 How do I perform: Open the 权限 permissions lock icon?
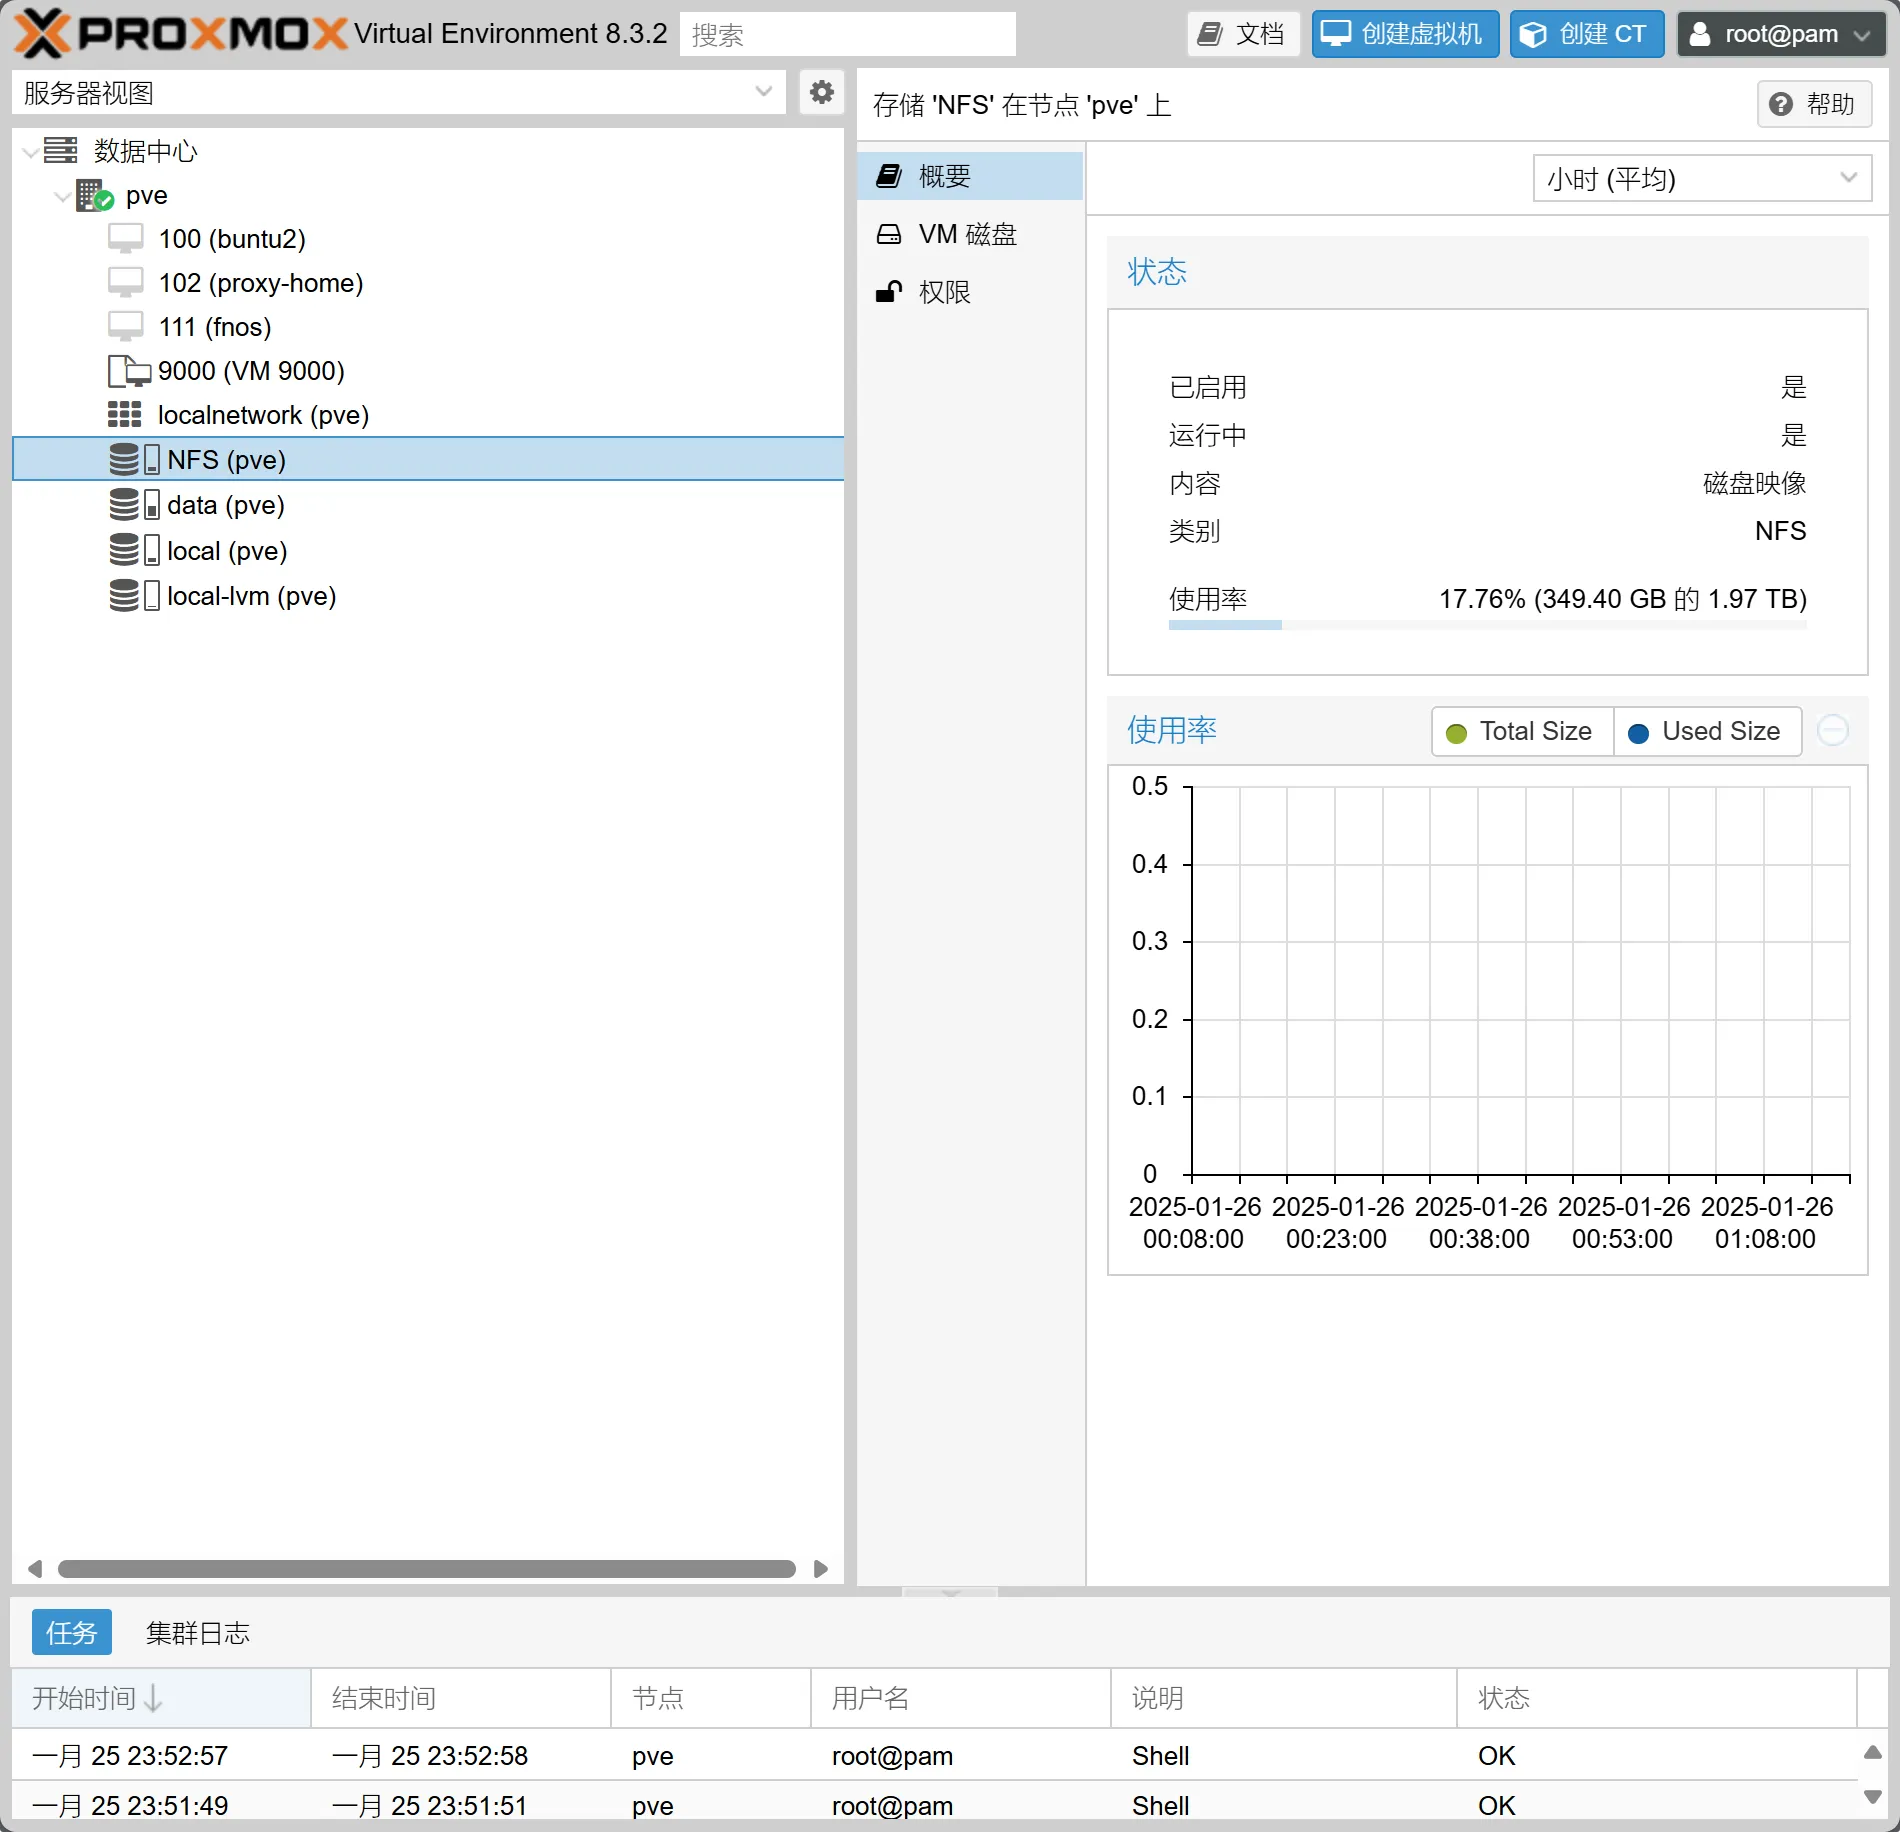(888, 292)
